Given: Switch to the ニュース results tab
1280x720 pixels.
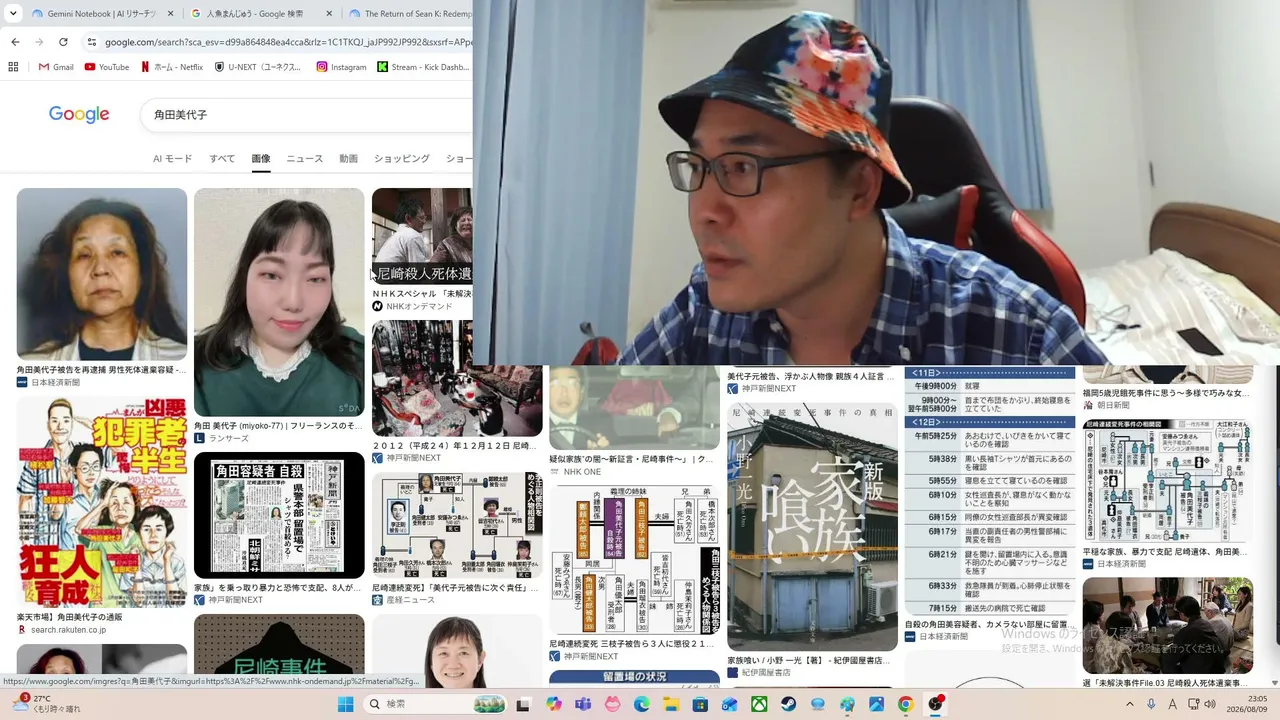Looking at the screenshot, I should click(x=304, y=159).
